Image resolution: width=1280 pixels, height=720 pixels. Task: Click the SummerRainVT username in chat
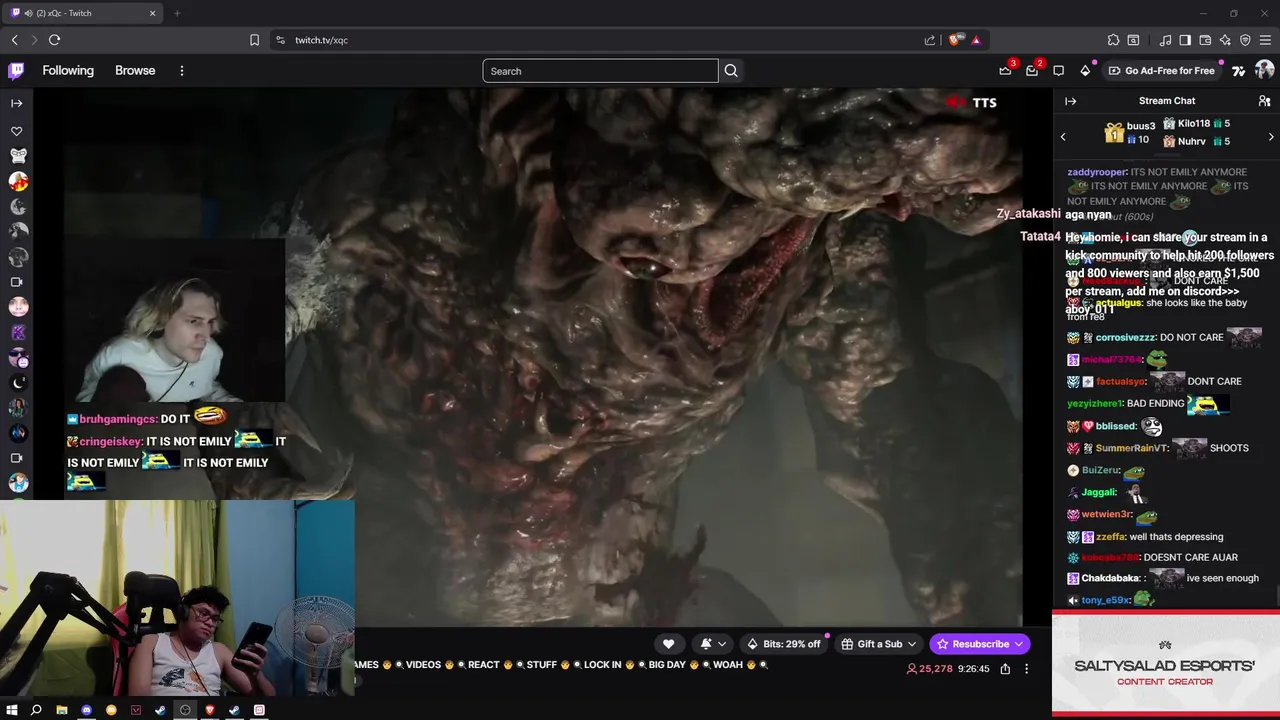click(1133, 449)
